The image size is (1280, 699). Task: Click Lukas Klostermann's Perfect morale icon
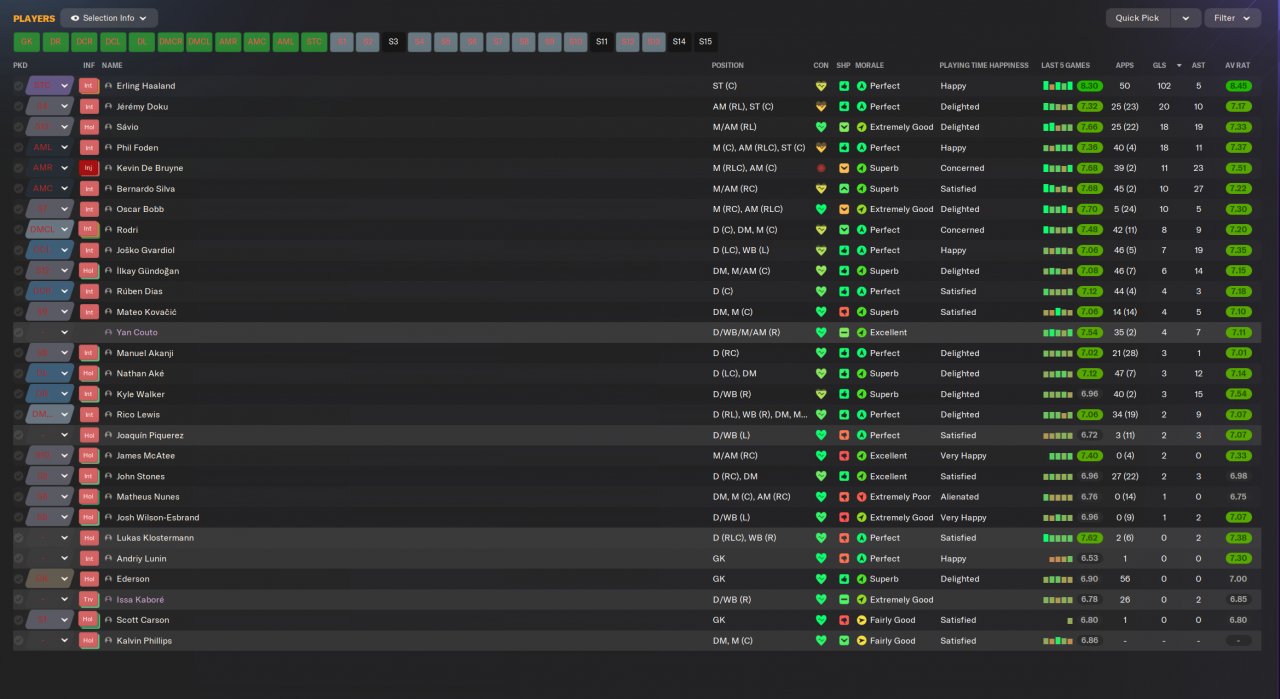tap(862, 538)
